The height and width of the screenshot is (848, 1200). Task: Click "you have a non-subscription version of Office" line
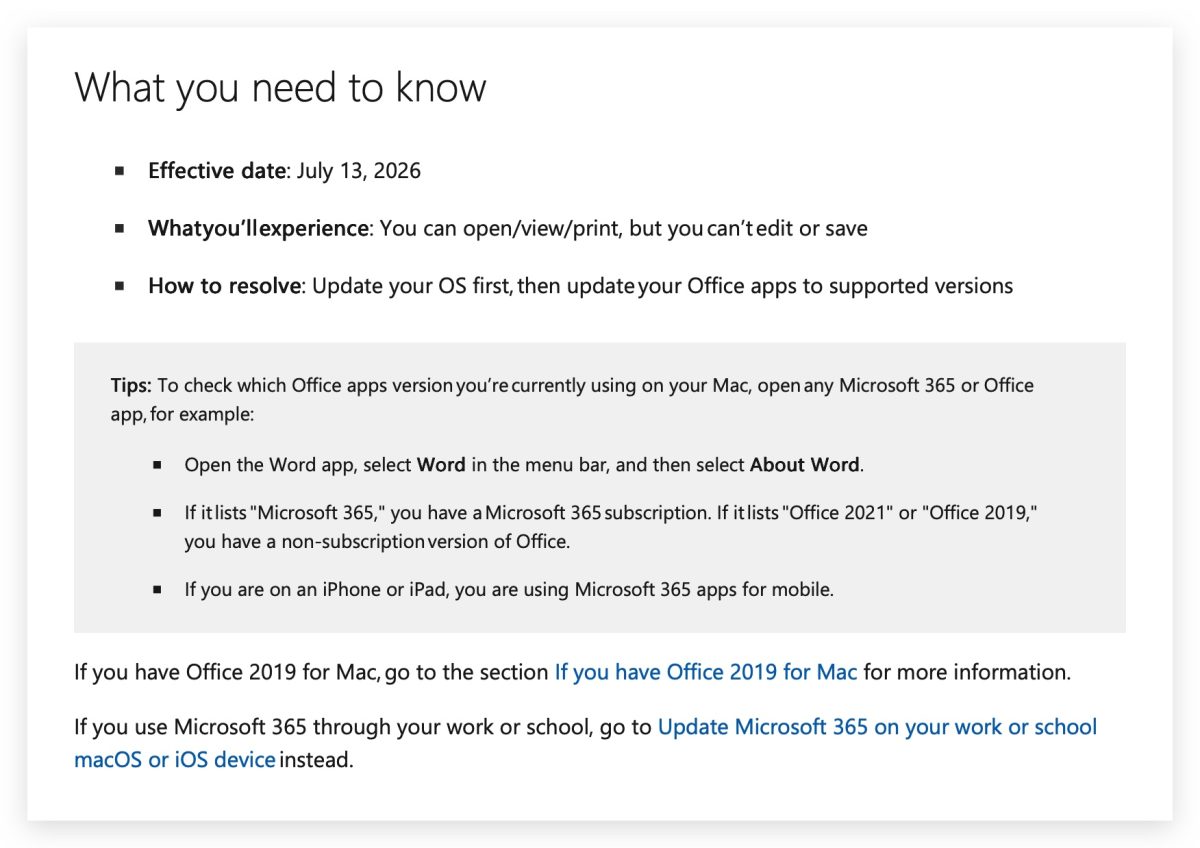click(376, 542)
